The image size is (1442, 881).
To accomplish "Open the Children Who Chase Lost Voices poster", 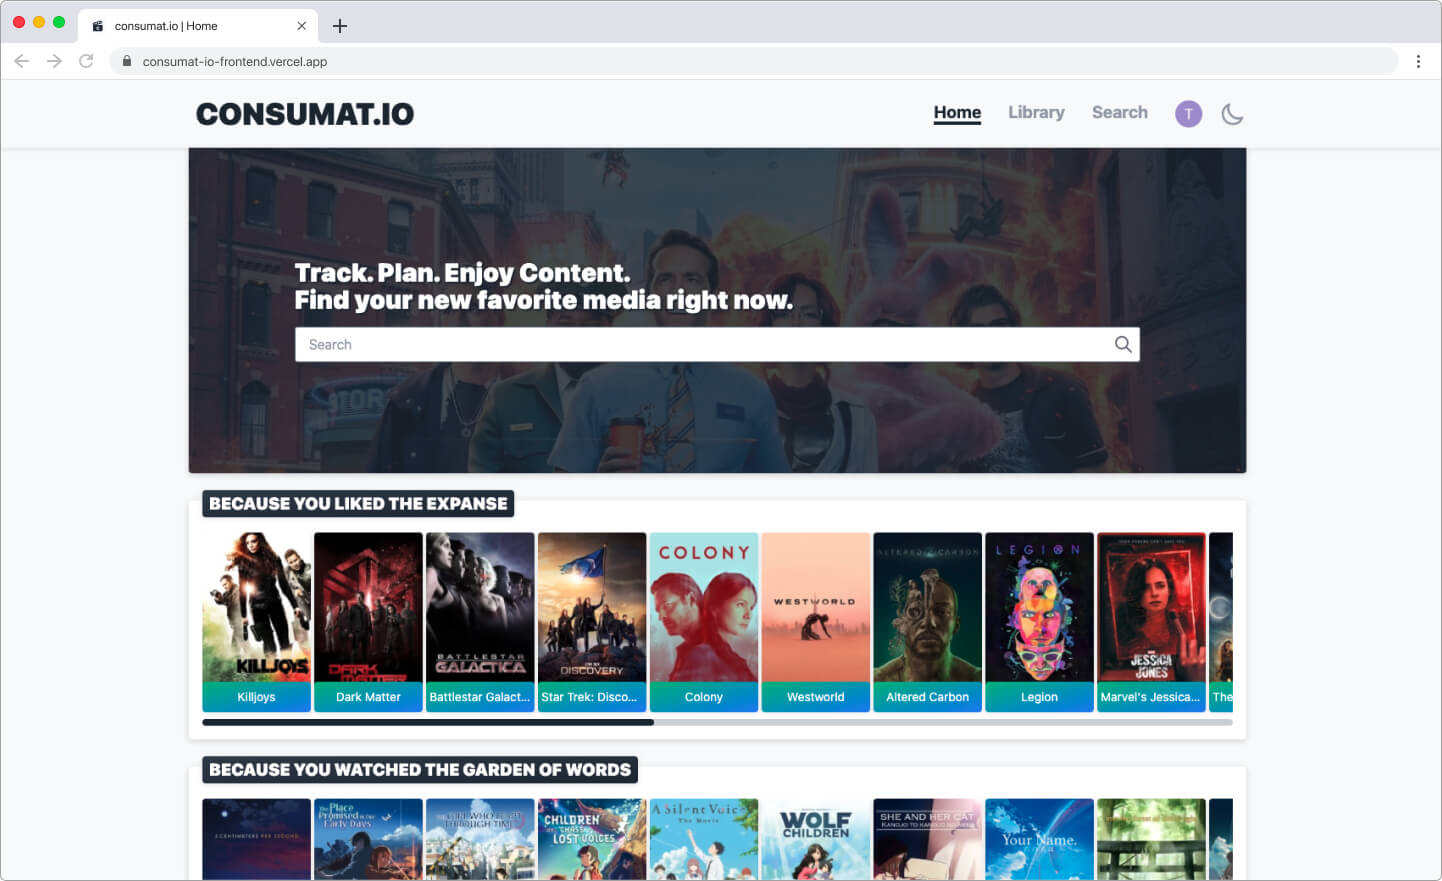I will 592,839.
